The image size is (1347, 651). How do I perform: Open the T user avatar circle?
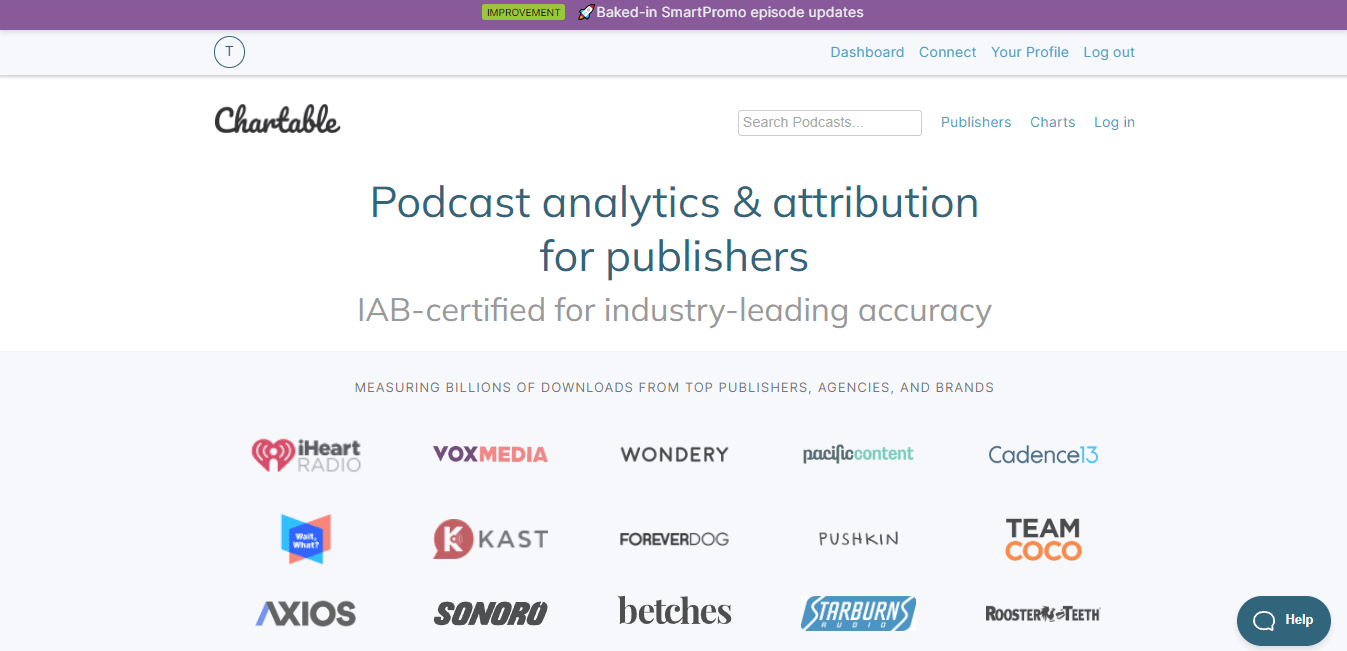(230, 52)
